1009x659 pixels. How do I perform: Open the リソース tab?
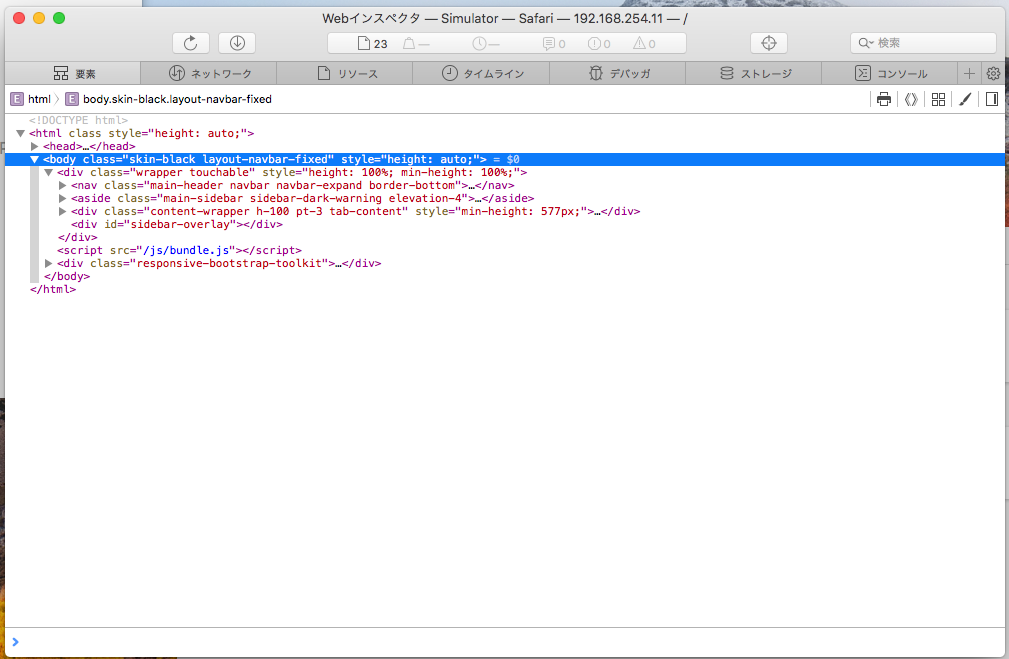click(346, 73)
